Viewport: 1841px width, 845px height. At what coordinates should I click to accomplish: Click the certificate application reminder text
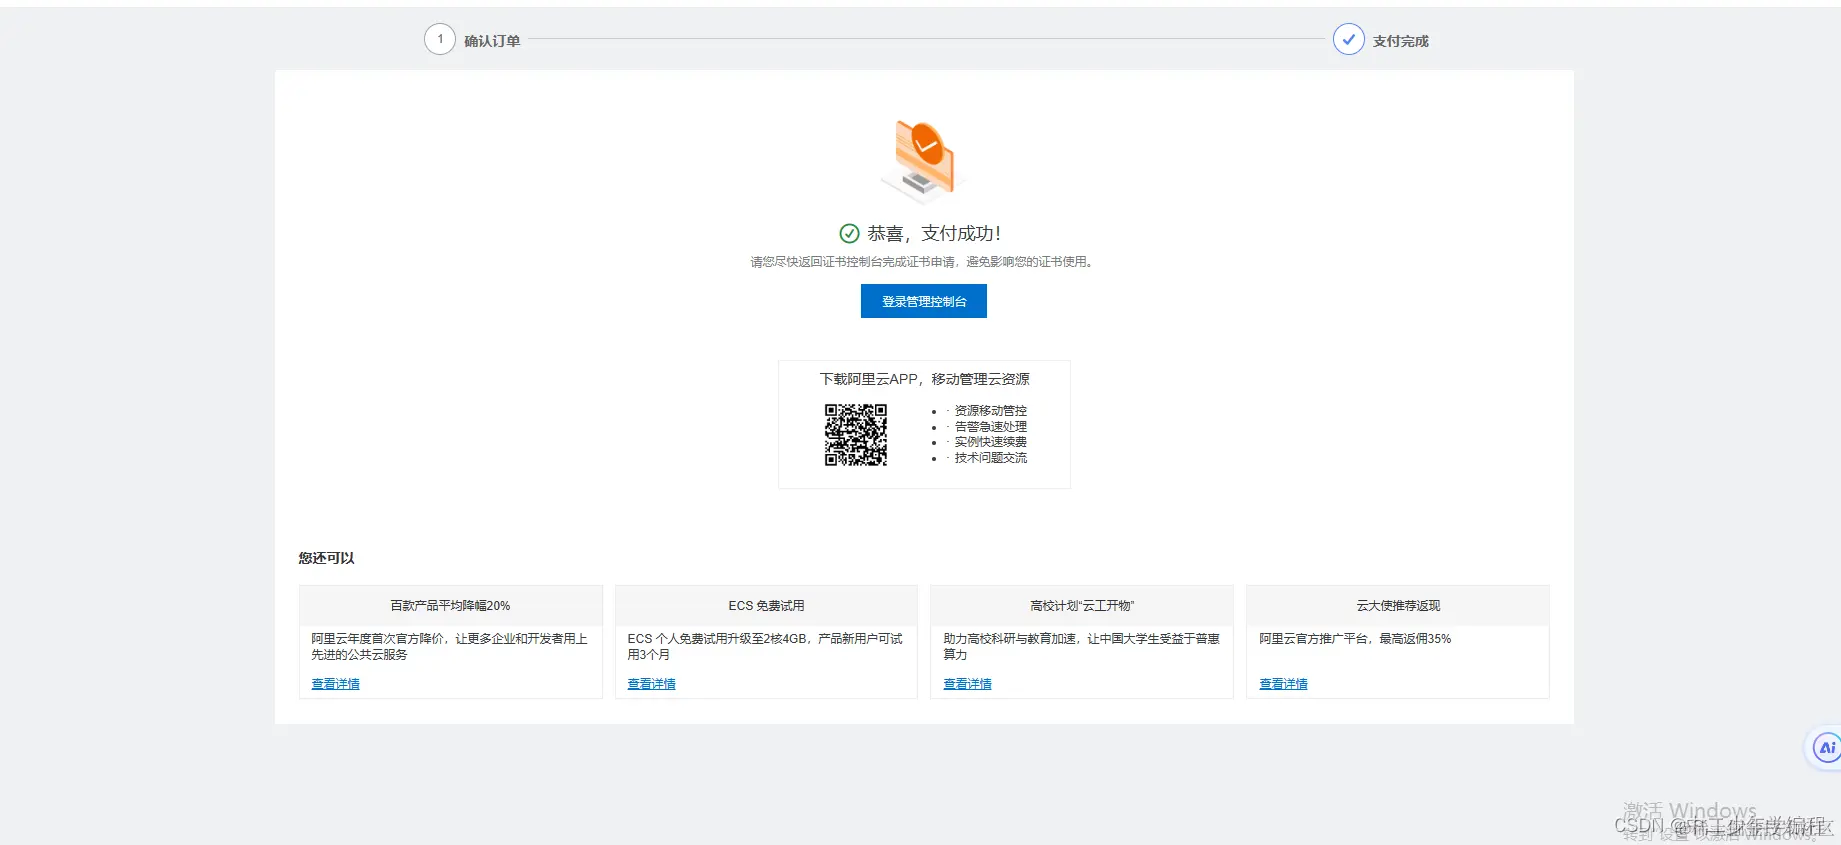(924, 262)
